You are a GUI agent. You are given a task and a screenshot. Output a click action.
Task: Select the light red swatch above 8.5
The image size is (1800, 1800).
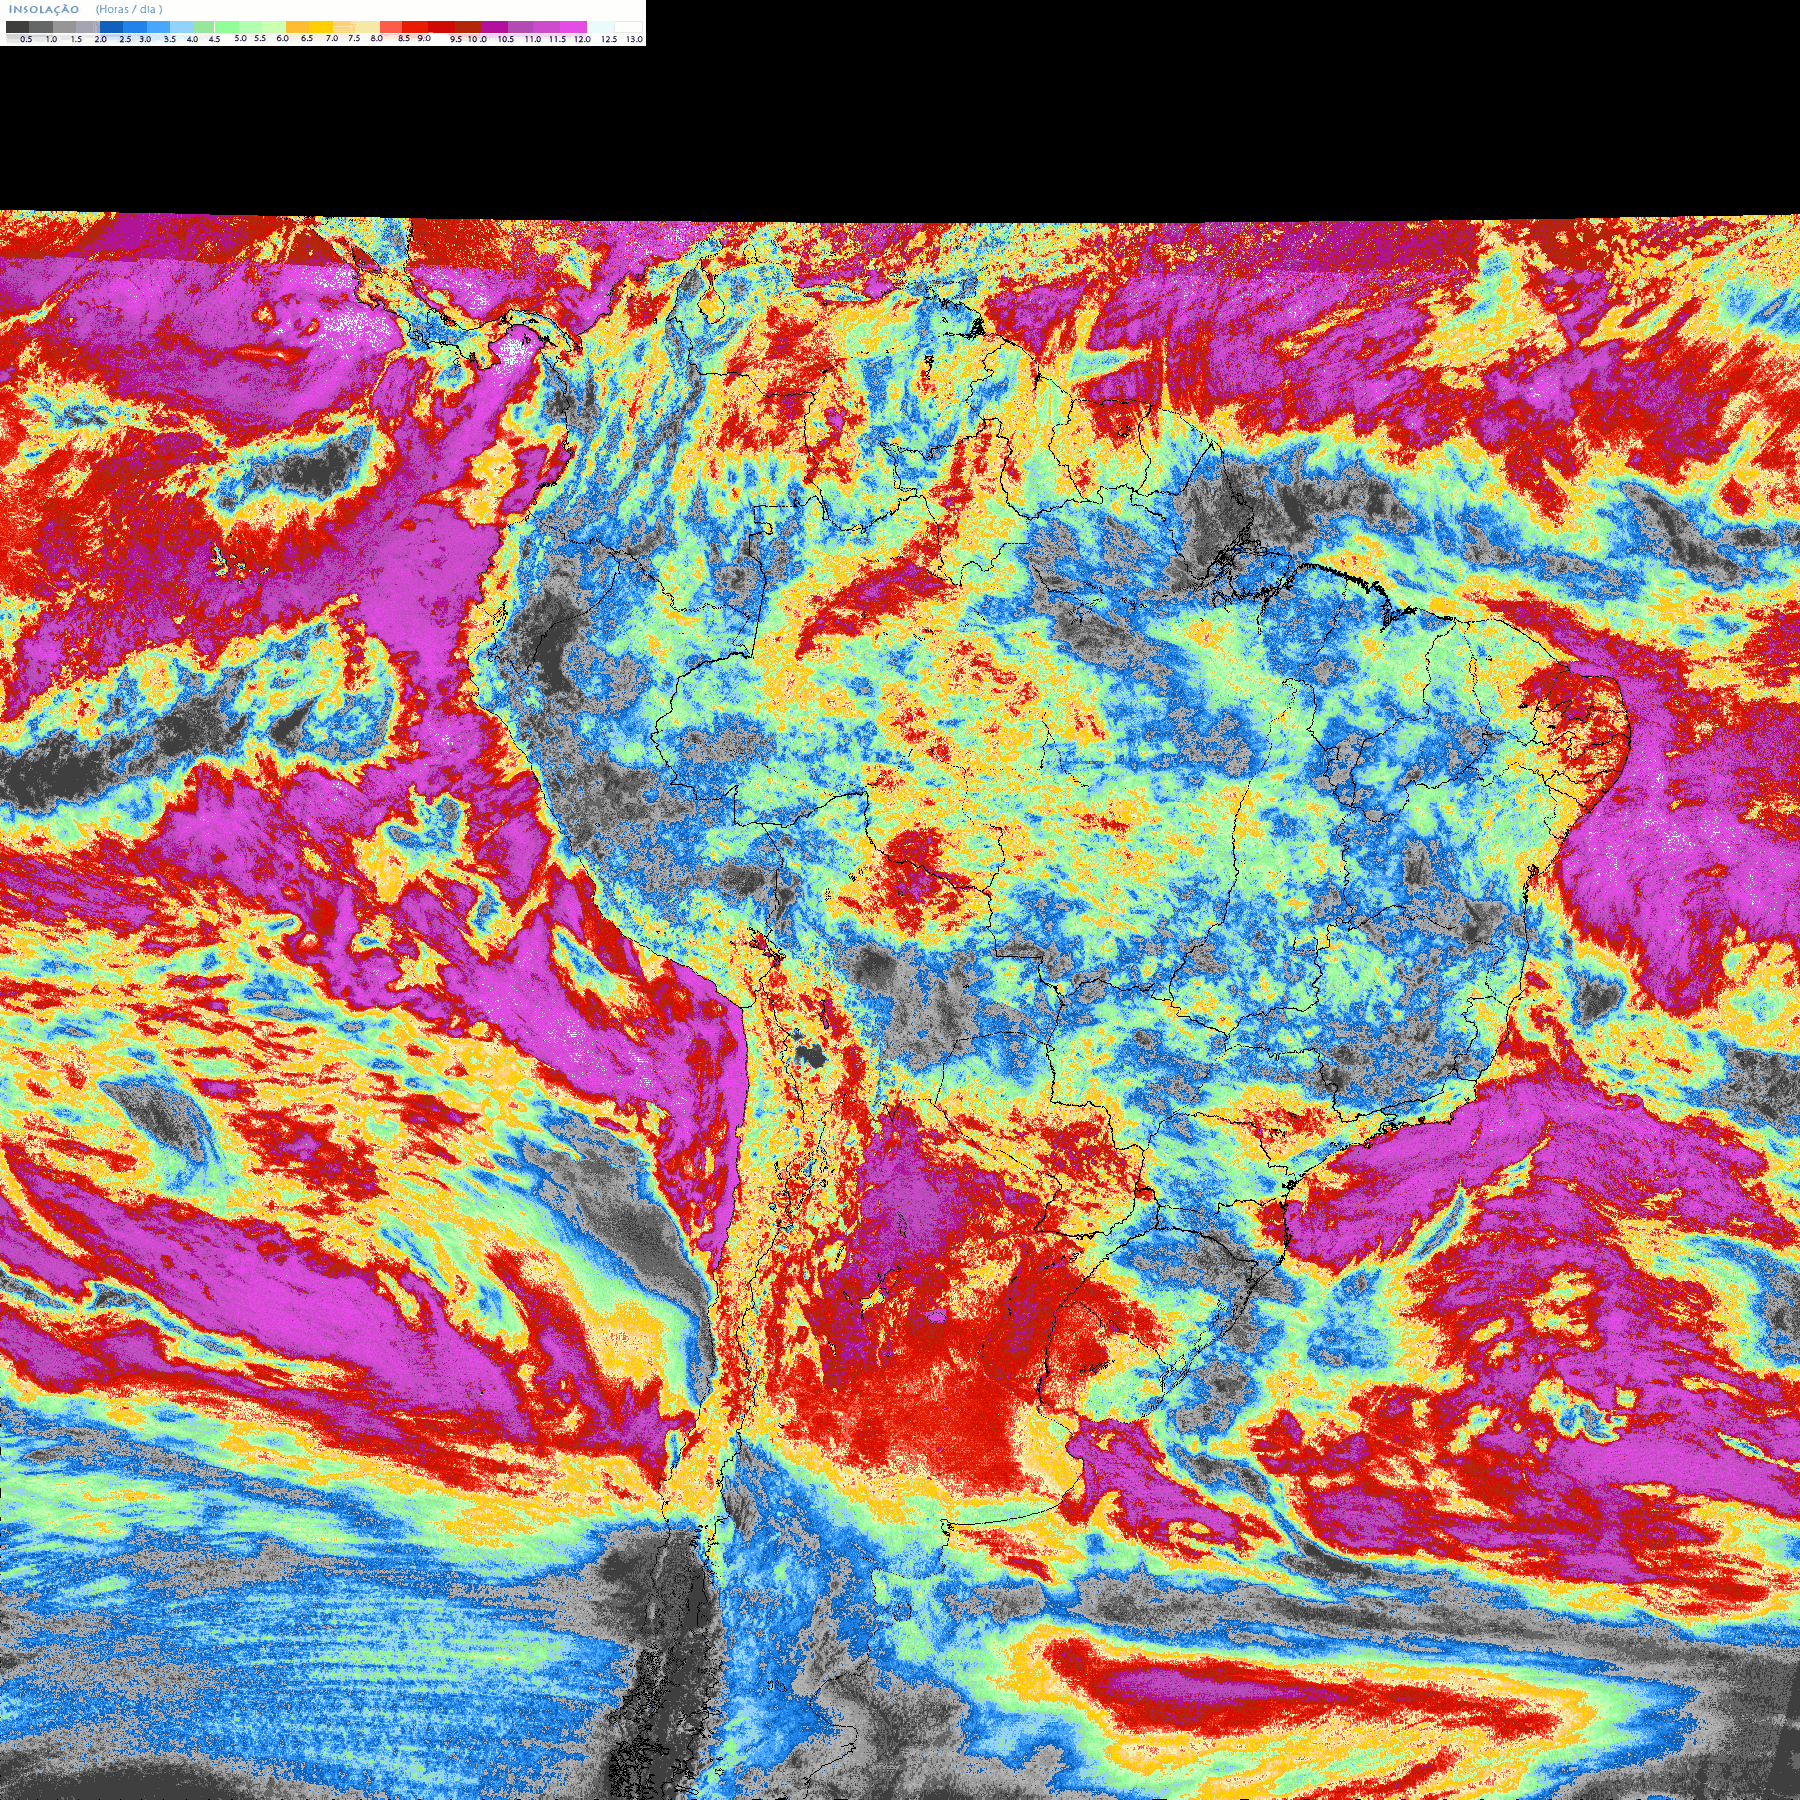pyautogui.click(x=391, y=27)
